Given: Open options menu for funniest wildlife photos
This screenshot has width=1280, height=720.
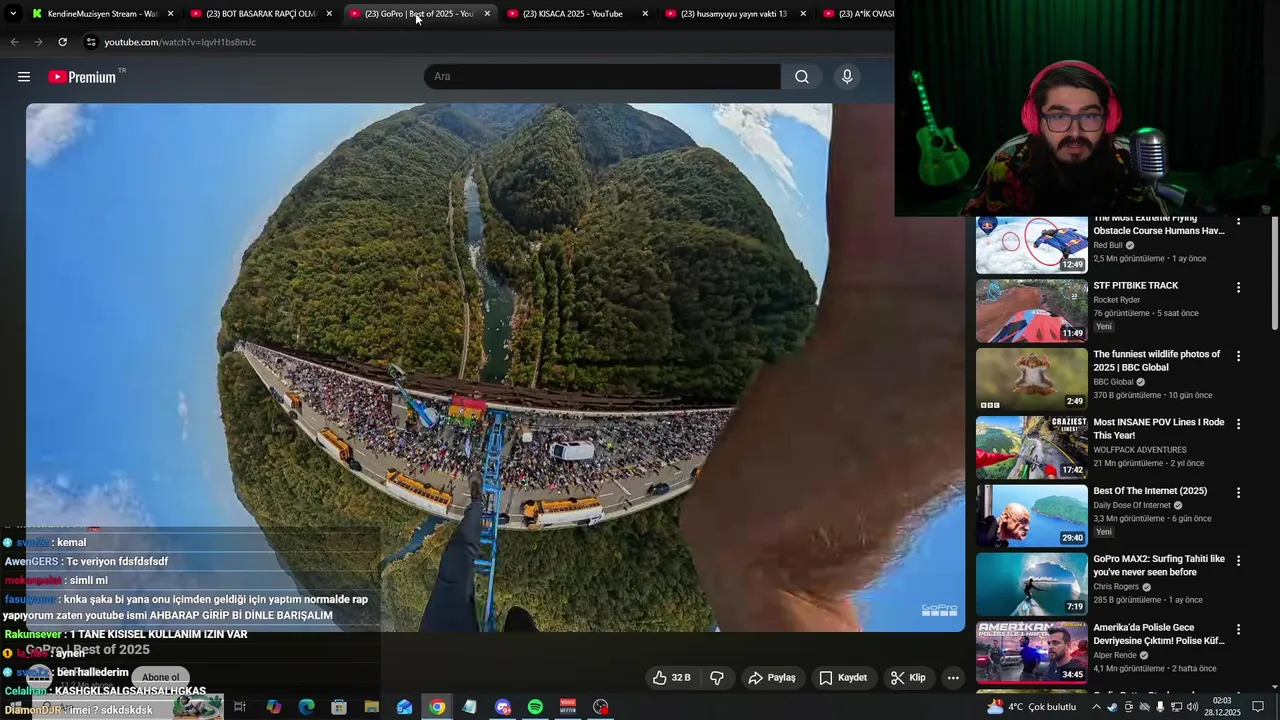Looking at the screenshot, I should (x=1238, y=356).
